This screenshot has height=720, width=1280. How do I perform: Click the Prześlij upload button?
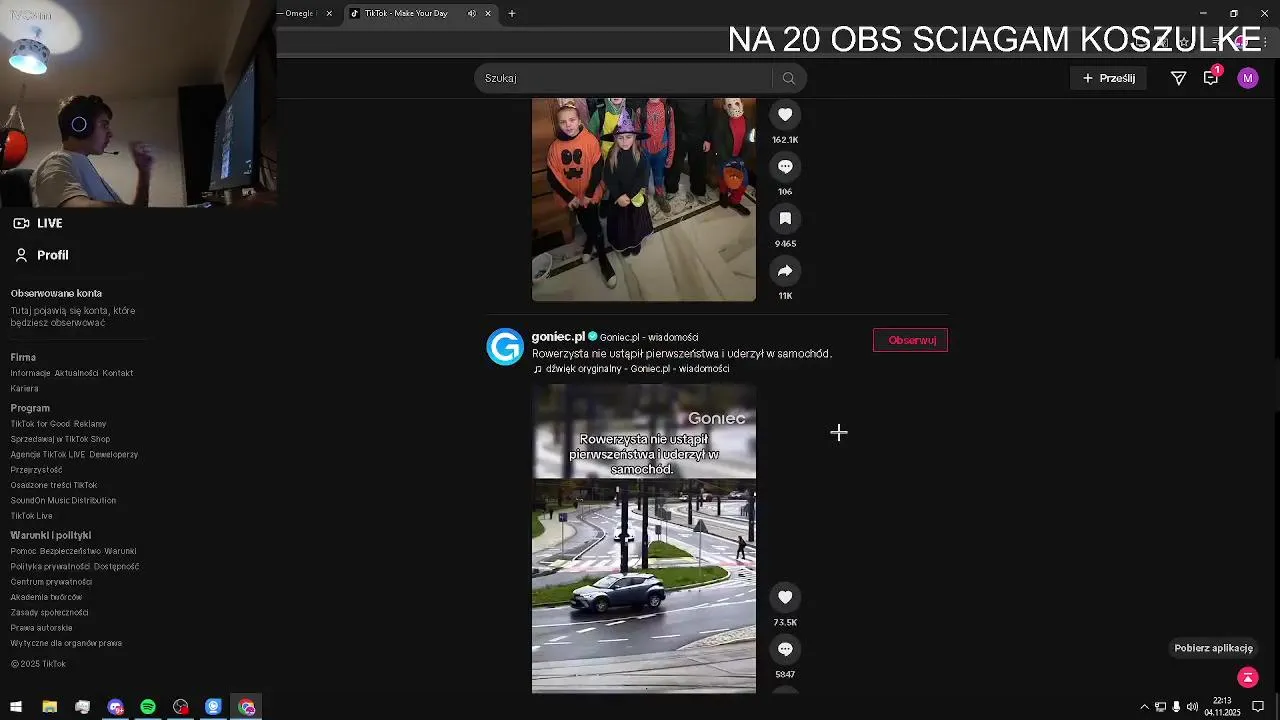[x=1109, y=78]
